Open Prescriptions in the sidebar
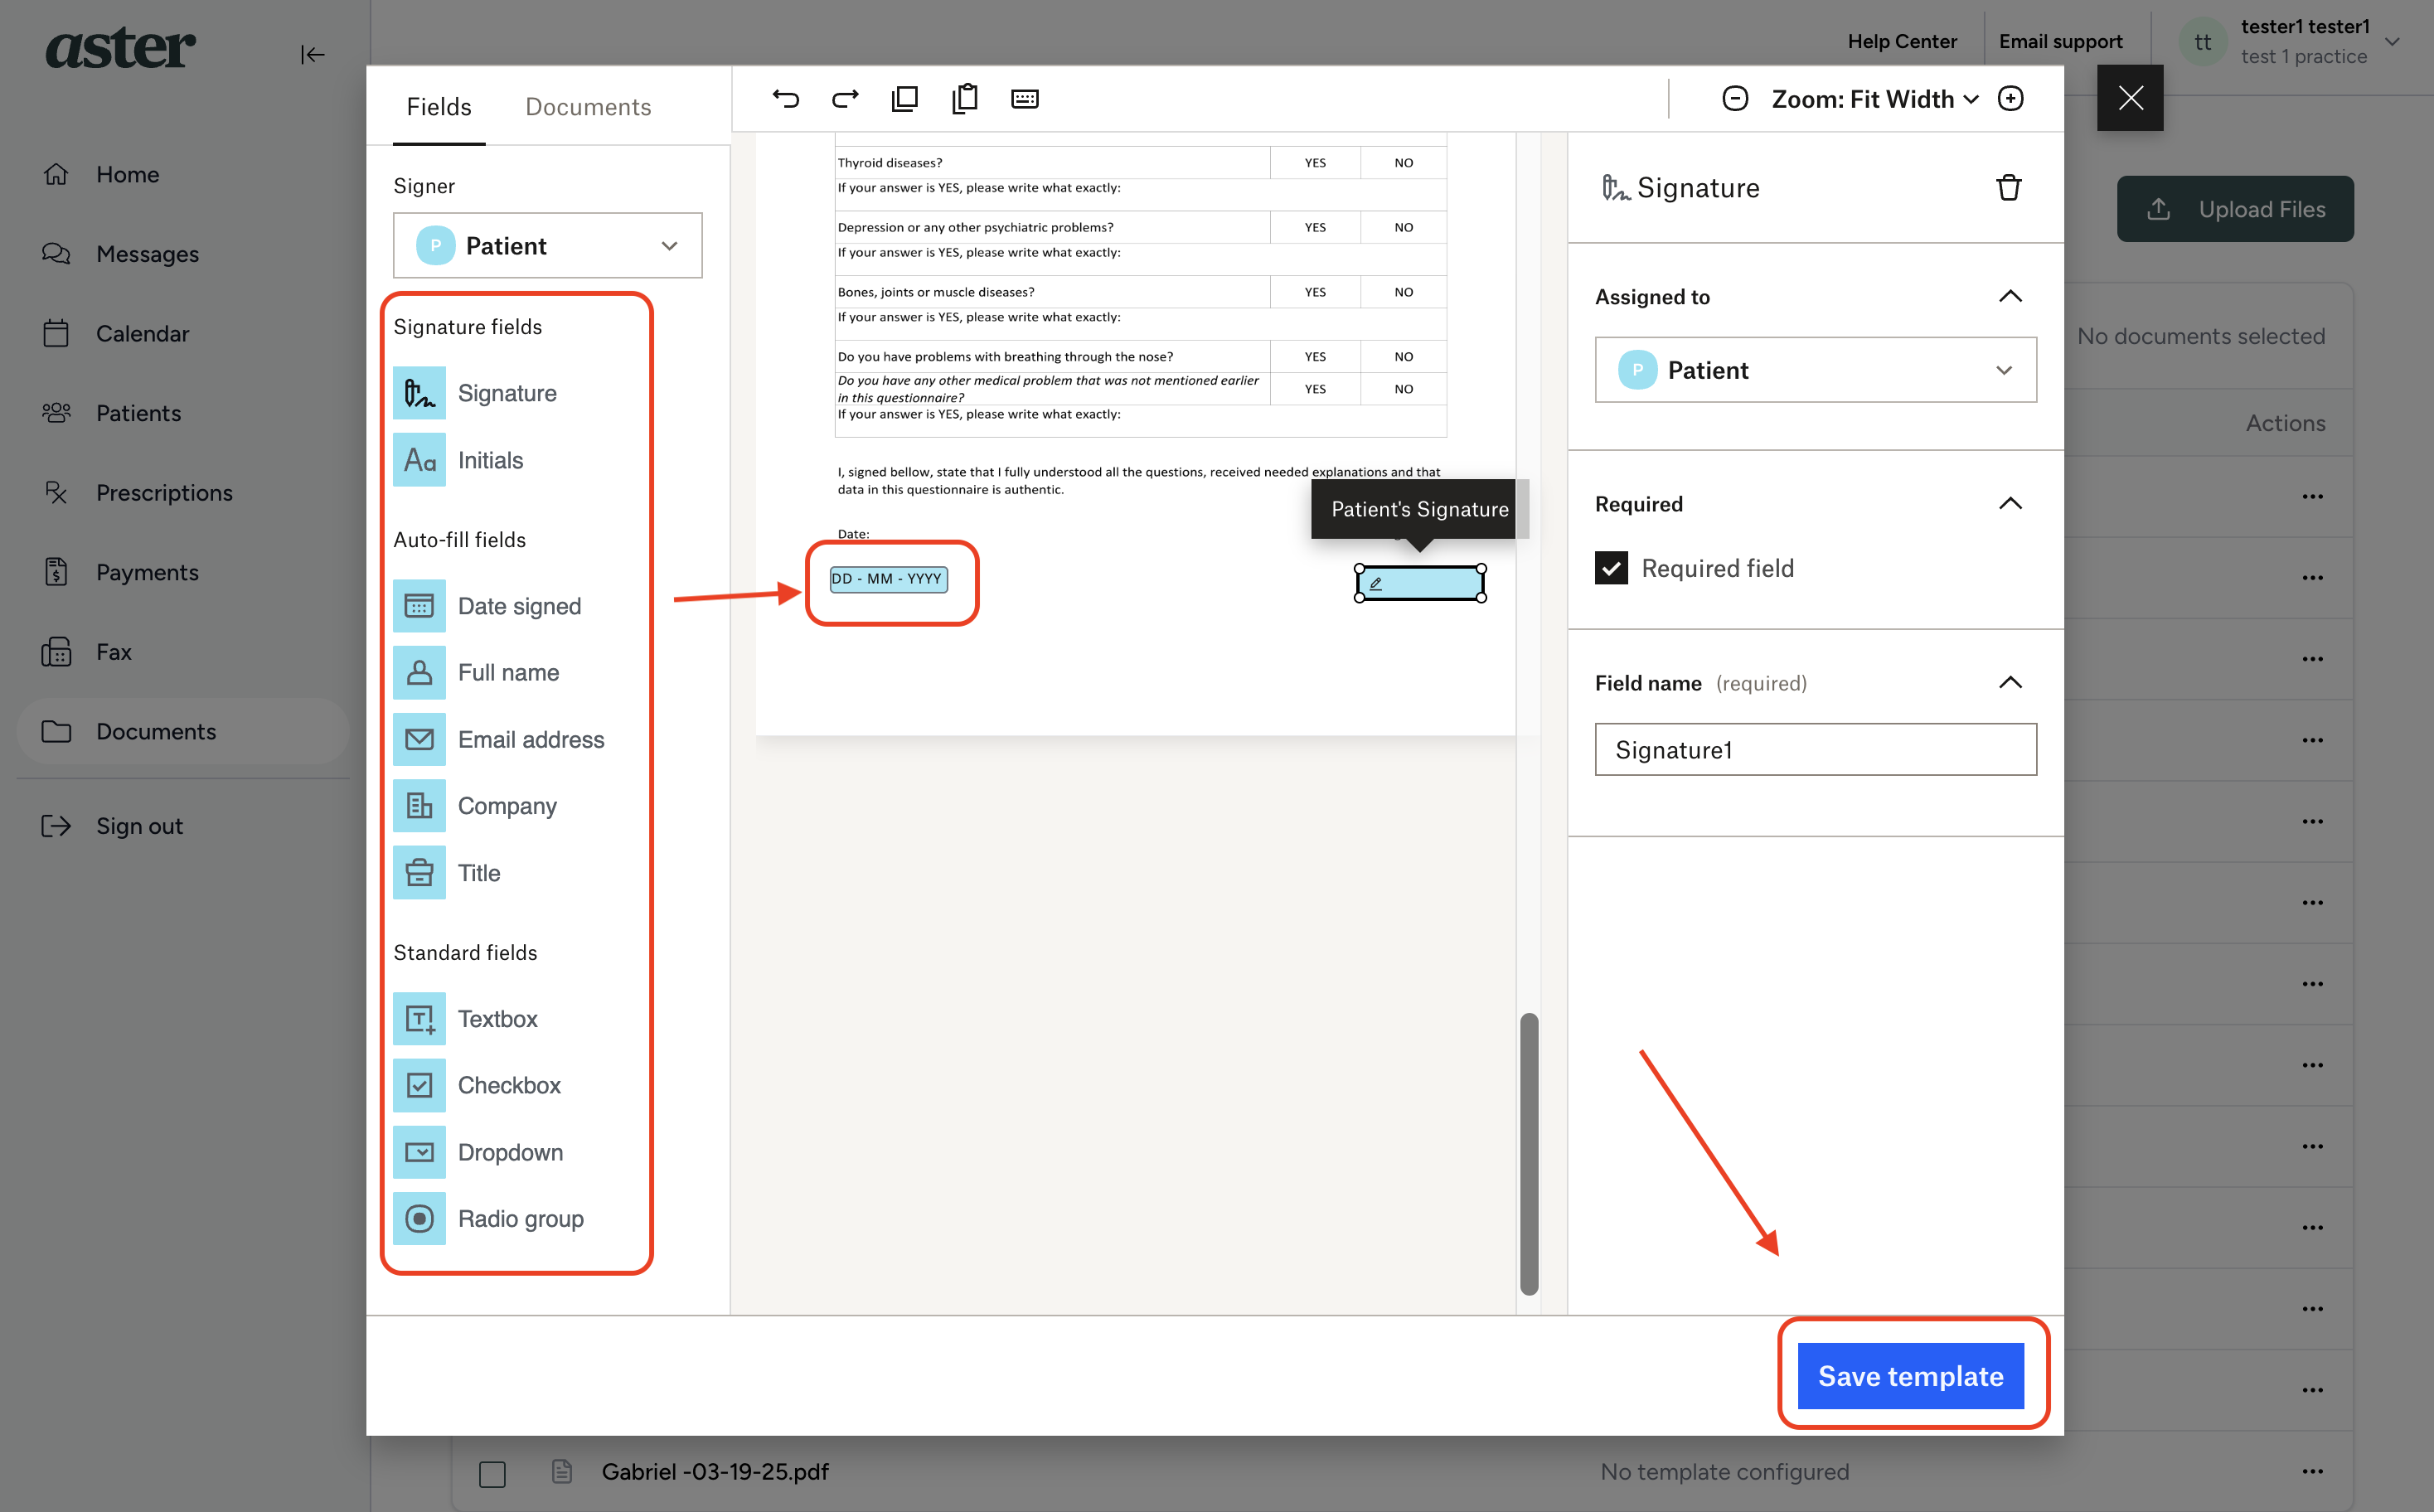This screenshot has height=1512, width=2434. 183,492
